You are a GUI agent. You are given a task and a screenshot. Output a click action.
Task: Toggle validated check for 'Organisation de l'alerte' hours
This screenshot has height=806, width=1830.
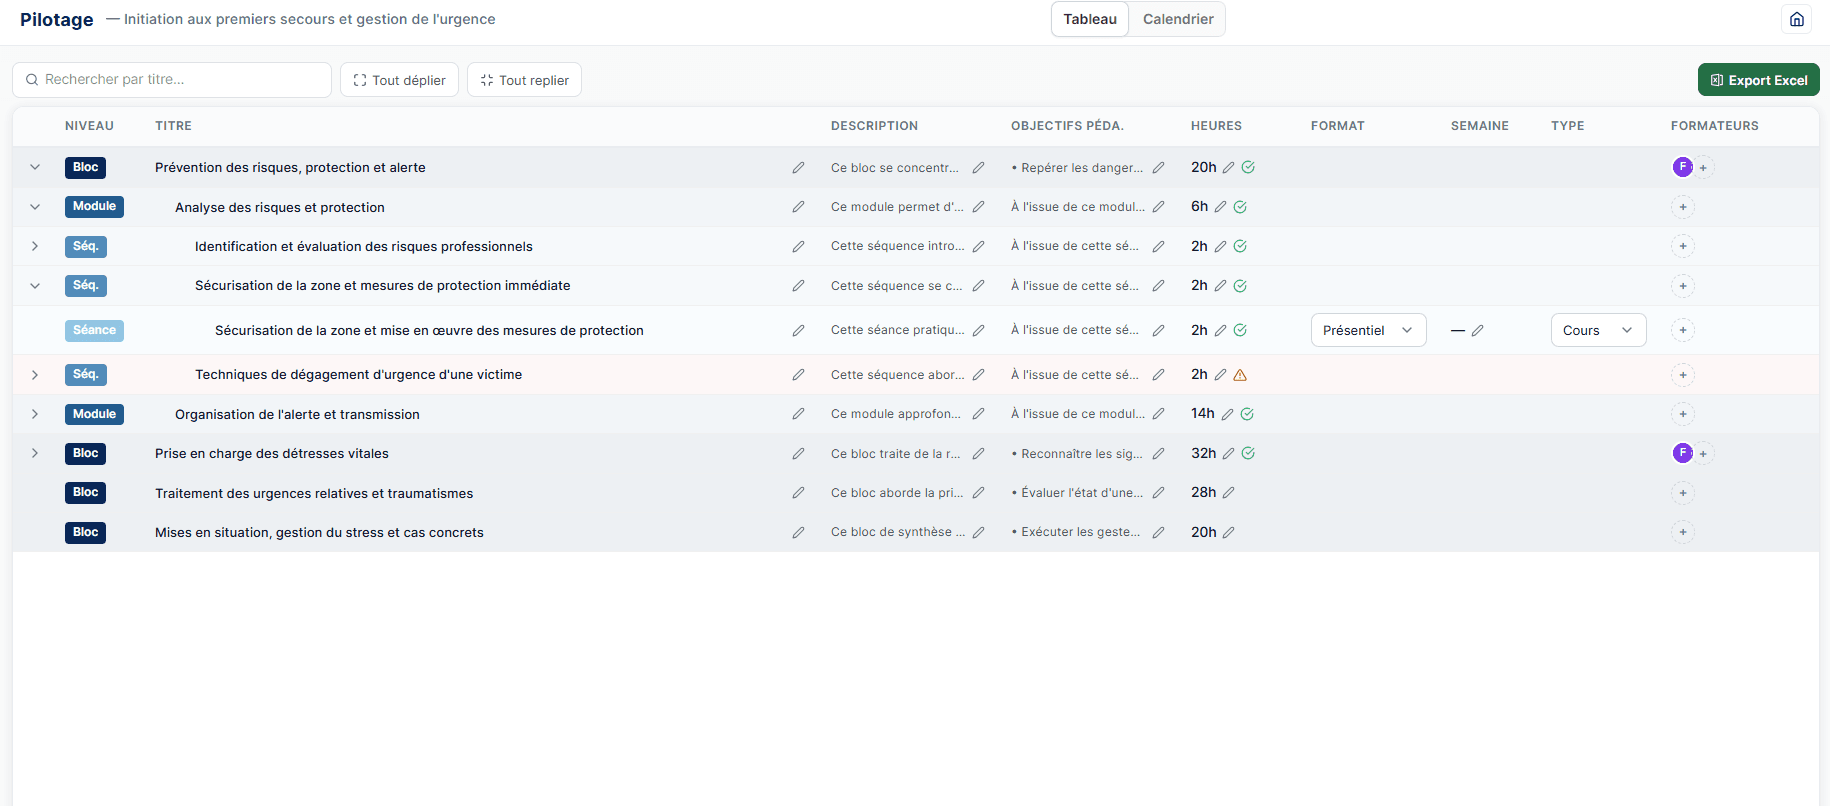(x=1247, y=414)
